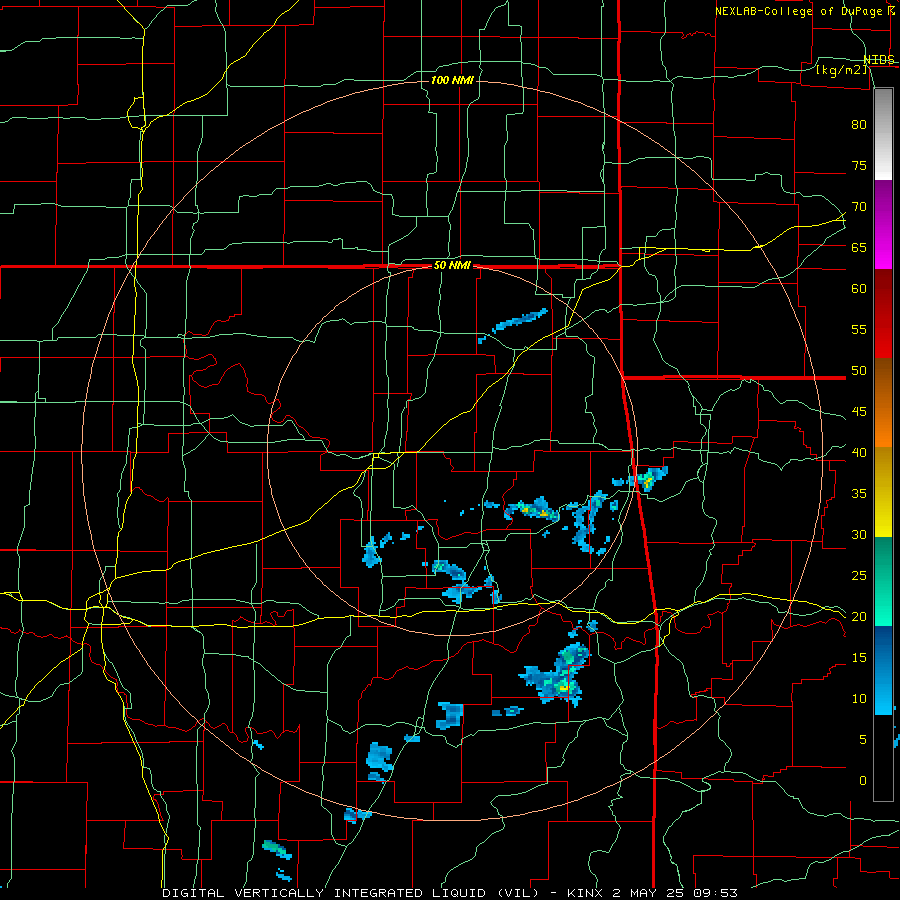
Task: Click the 50 NMI range ring label
Action: click(x=452, y=265)
